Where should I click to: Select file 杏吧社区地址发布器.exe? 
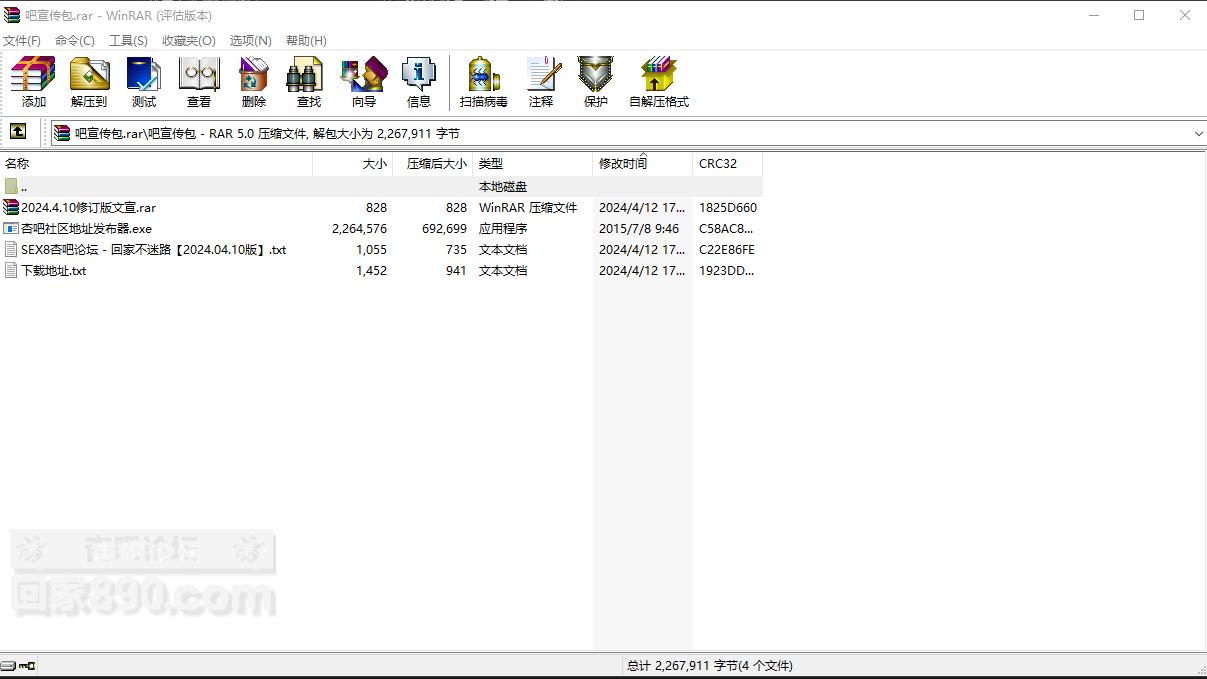(86, 228)
